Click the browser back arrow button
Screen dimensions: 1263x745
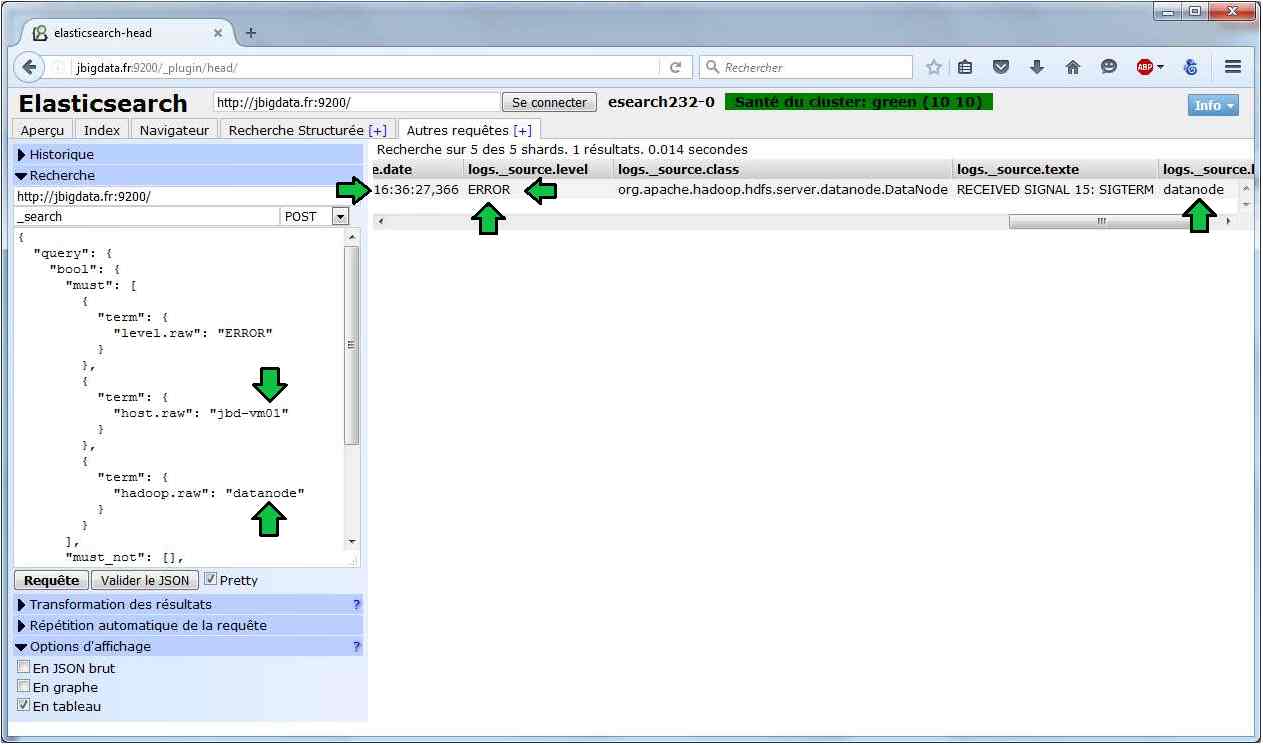point(29,67)
